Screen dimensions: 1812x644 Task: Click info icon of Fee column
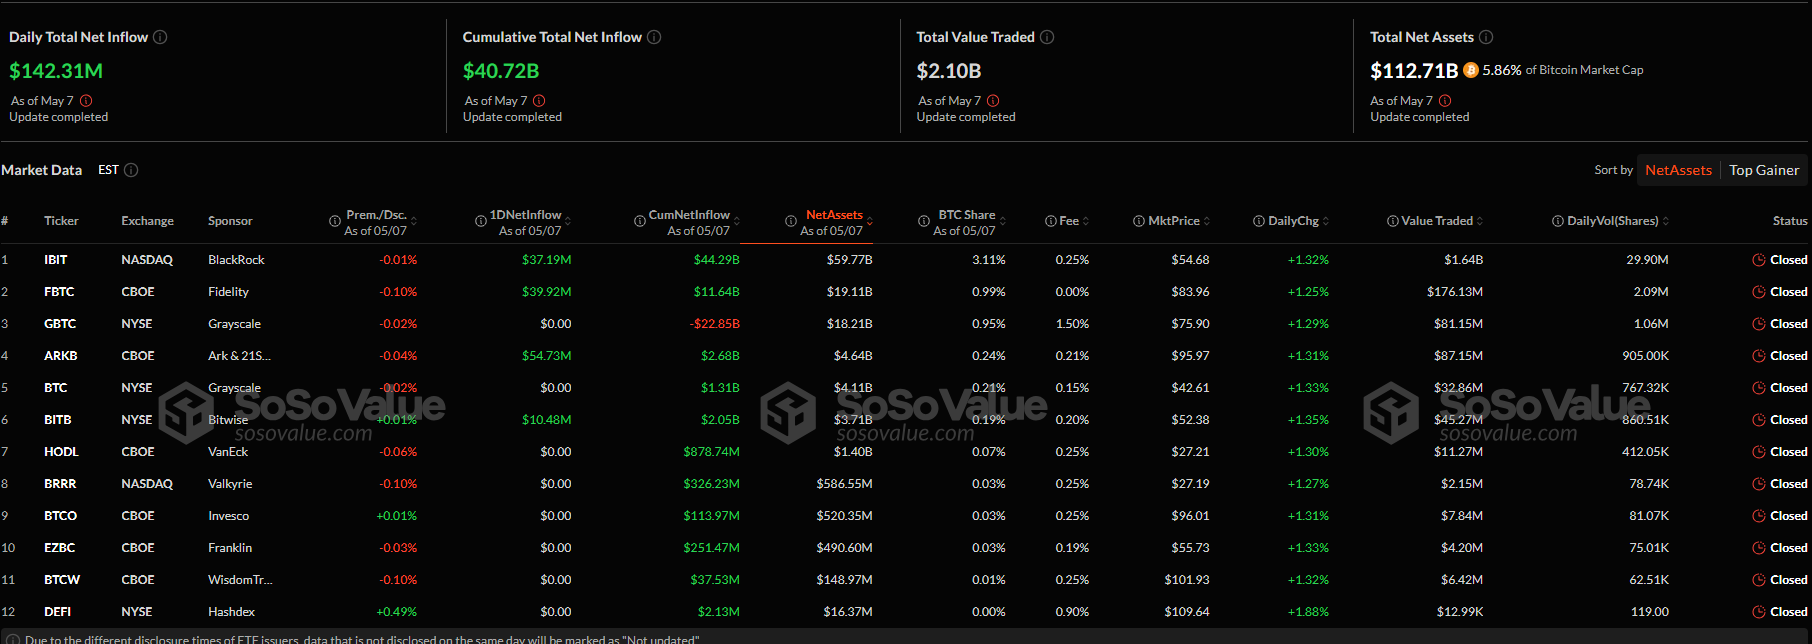[x=1051, y=221]
